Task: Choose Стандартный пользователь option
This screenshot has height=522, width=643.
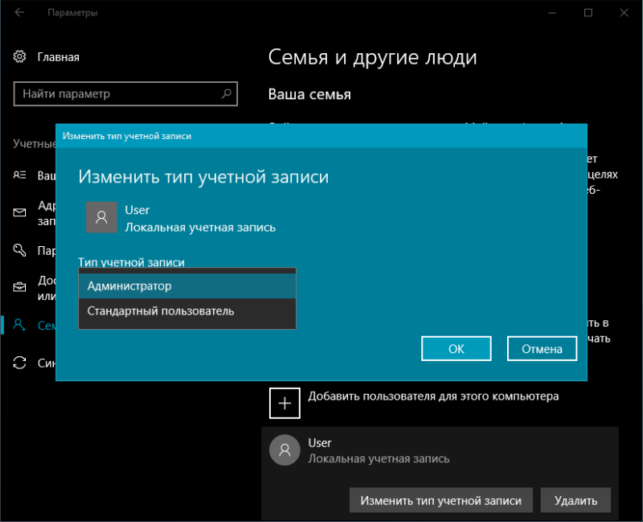Action: 187,311
